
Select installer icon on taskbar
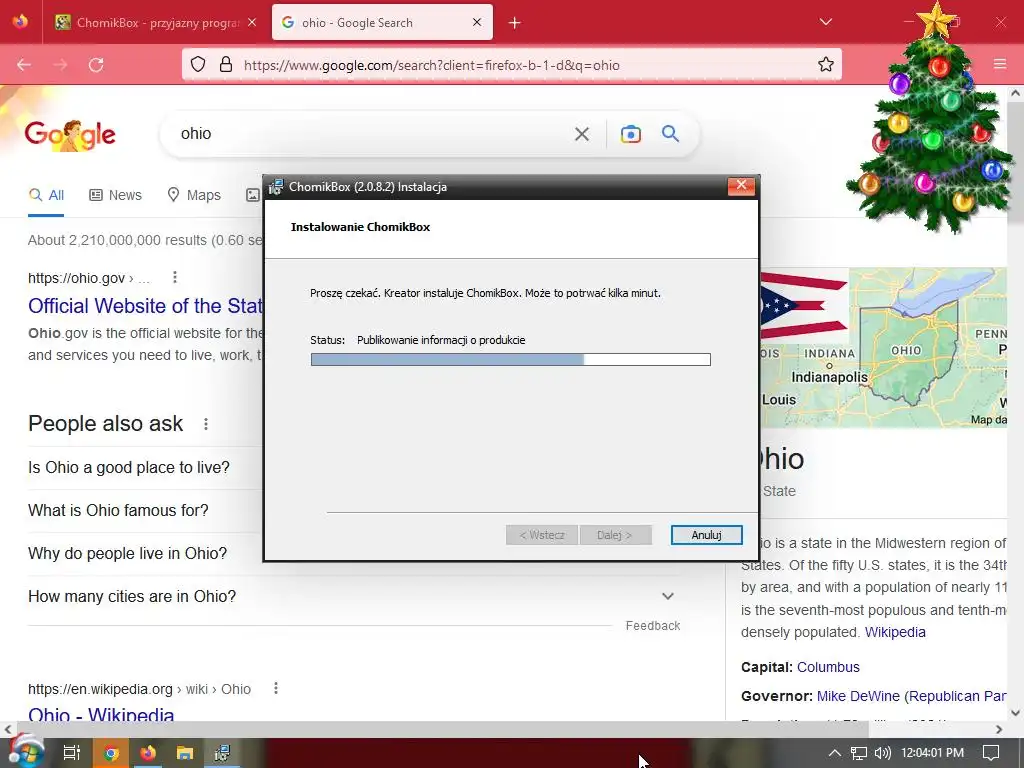point(222,753)
